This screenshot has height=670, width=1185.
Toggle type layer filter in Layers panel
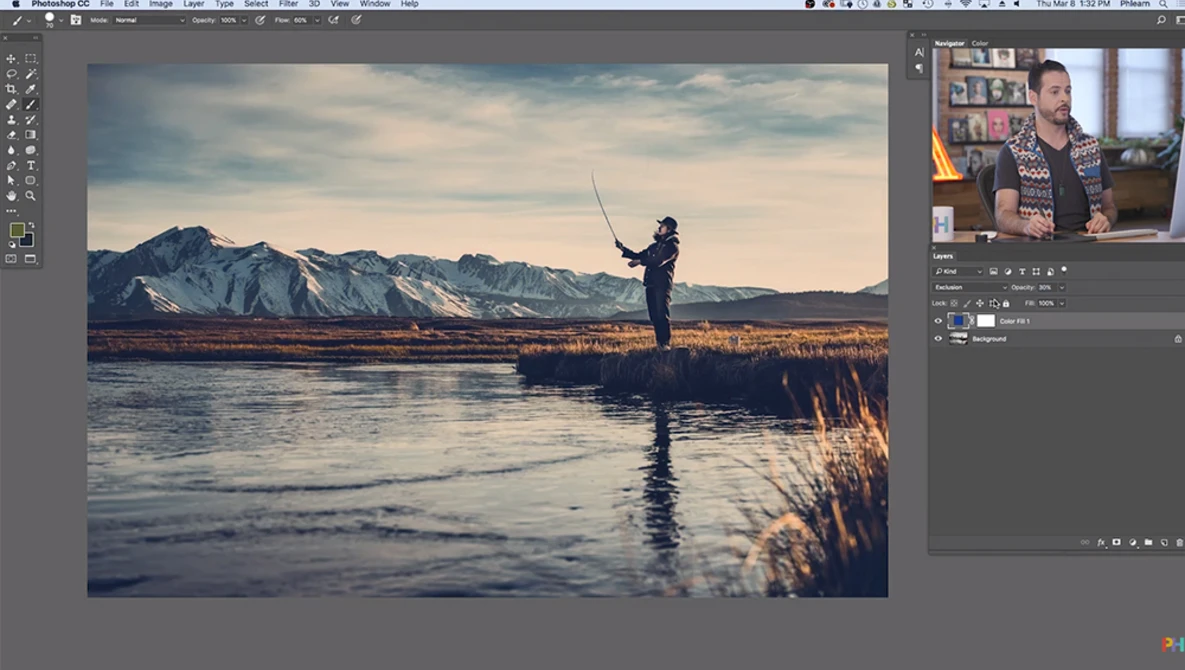(1022, 271)
